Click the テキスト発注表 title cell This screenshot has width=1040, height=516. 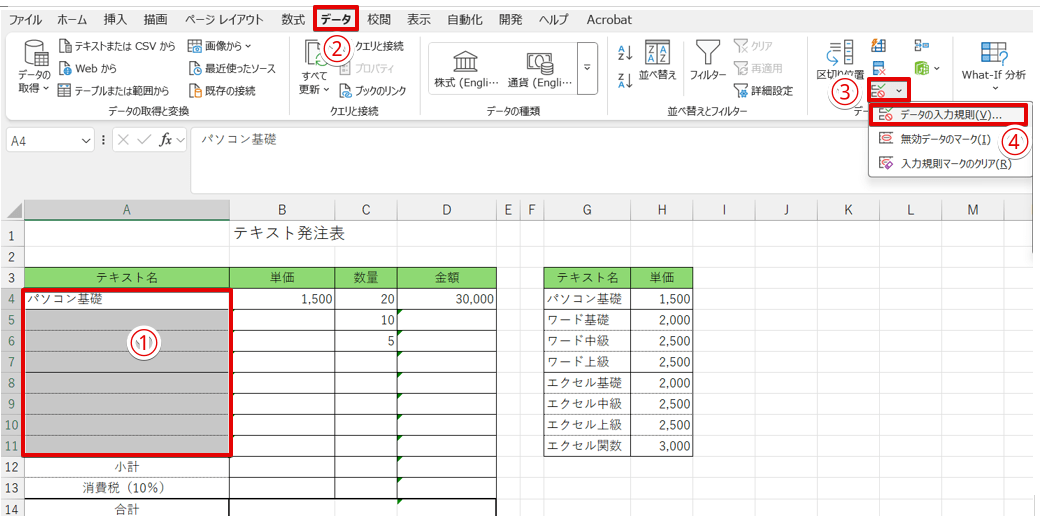(x=289, y=233)
